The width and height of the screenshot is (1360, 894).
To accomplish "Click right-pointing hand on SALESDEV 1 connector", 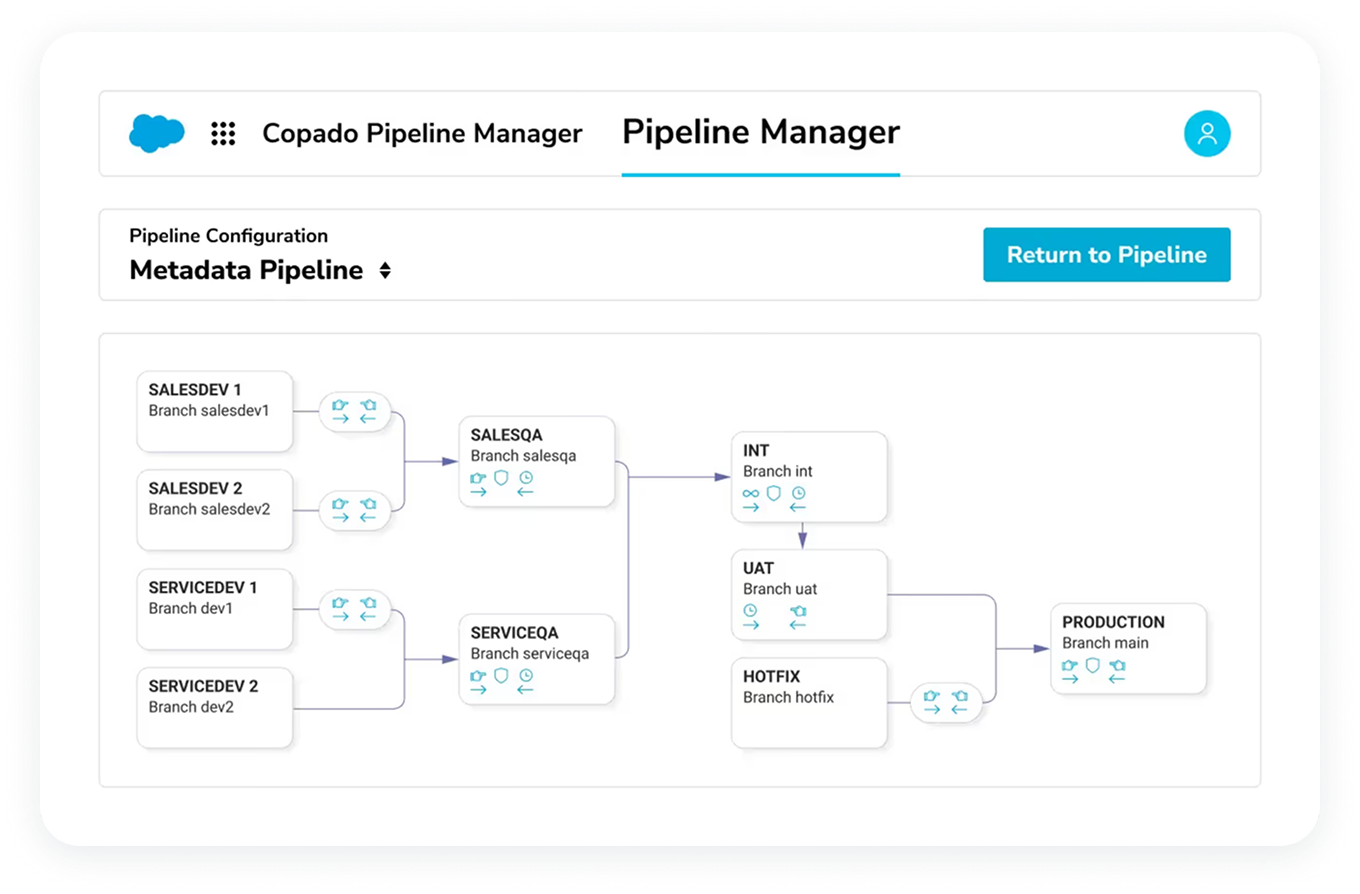I will (x=340, y=405).
